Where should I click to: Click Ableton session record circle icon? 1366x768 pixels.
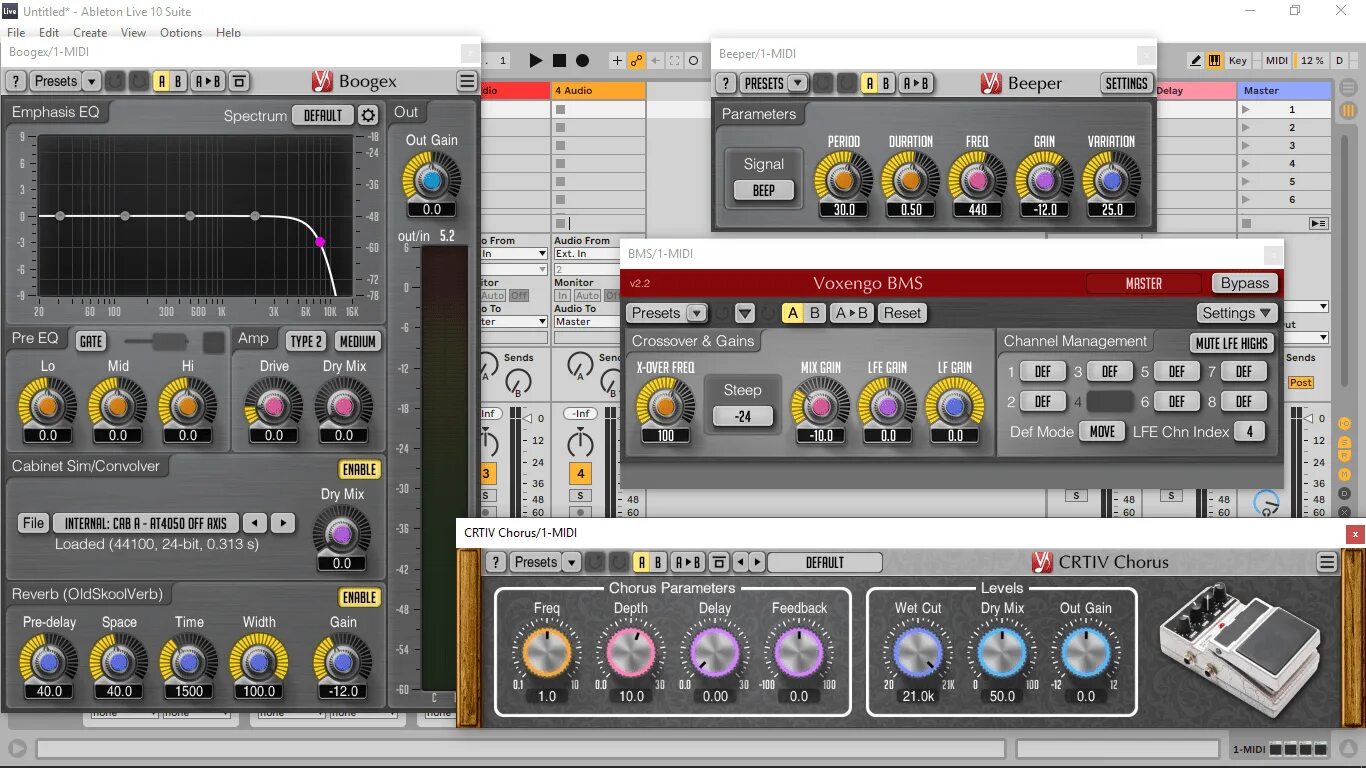click(694, 61)
